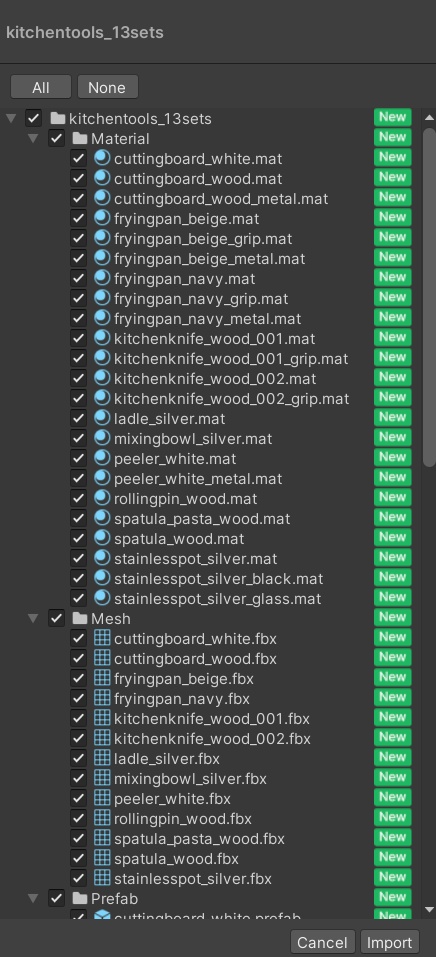Click the None selection button

[x=107, y=87]
